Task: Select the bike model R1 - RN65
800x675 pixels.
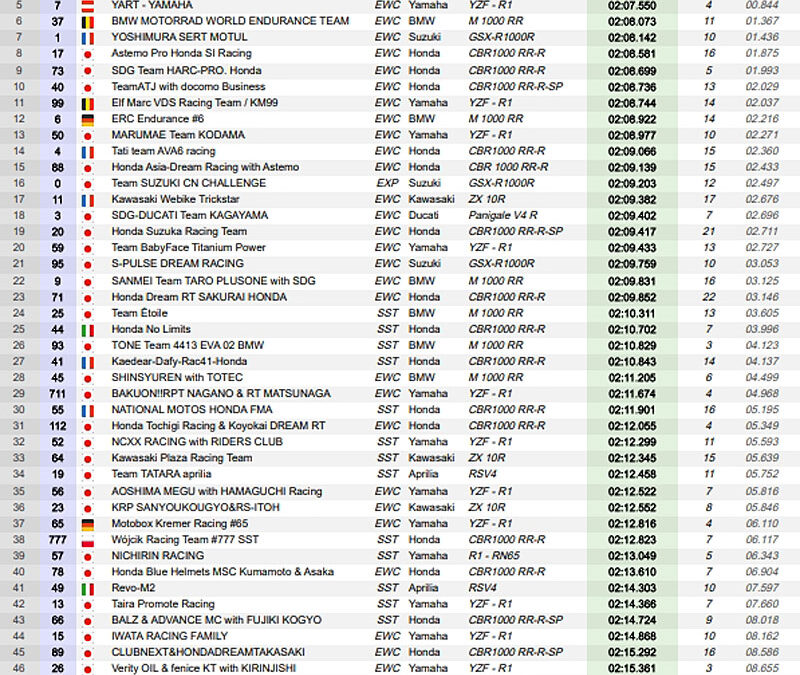Action: [494, 556]
